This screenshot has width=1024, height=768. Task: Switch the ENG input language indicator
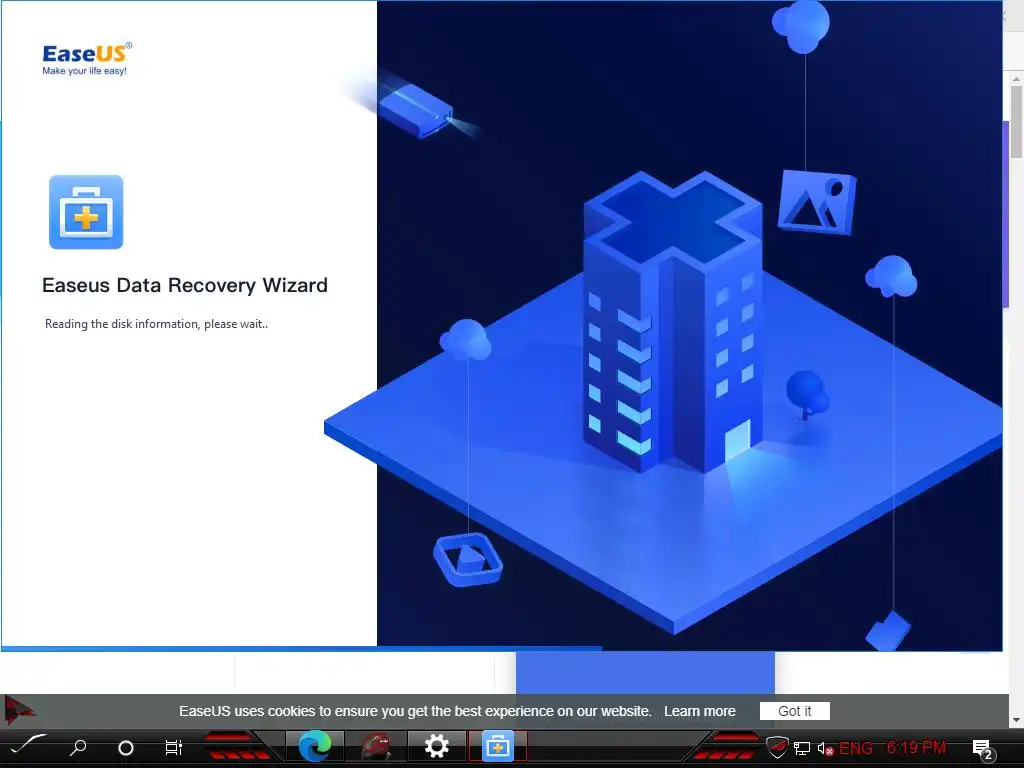tap(856, 748)
